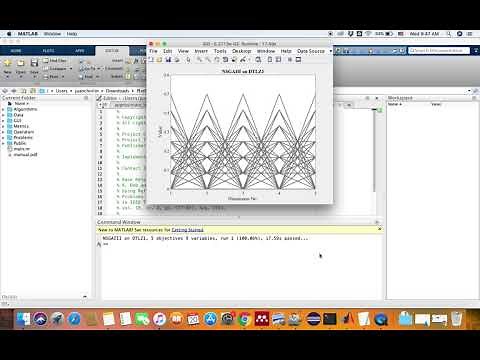Open the Print dropdown in the toolstrip

(x=53, y=77)
